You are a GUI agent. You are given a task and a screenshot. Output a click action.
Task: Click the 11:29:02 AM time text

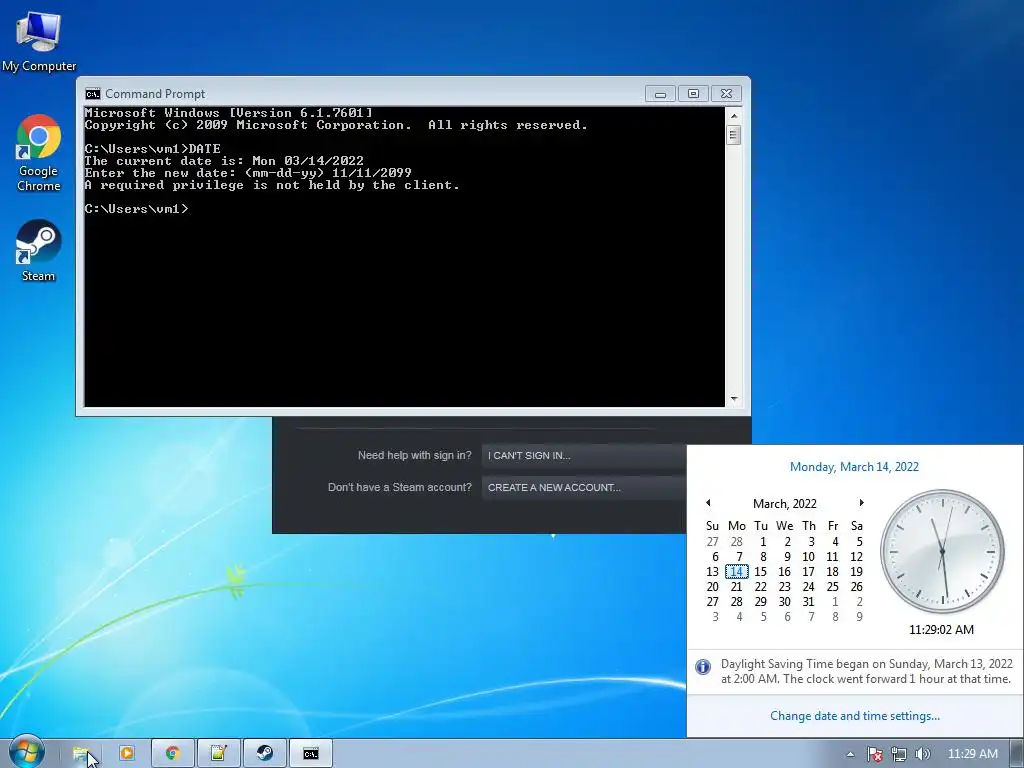click(941, 630)
